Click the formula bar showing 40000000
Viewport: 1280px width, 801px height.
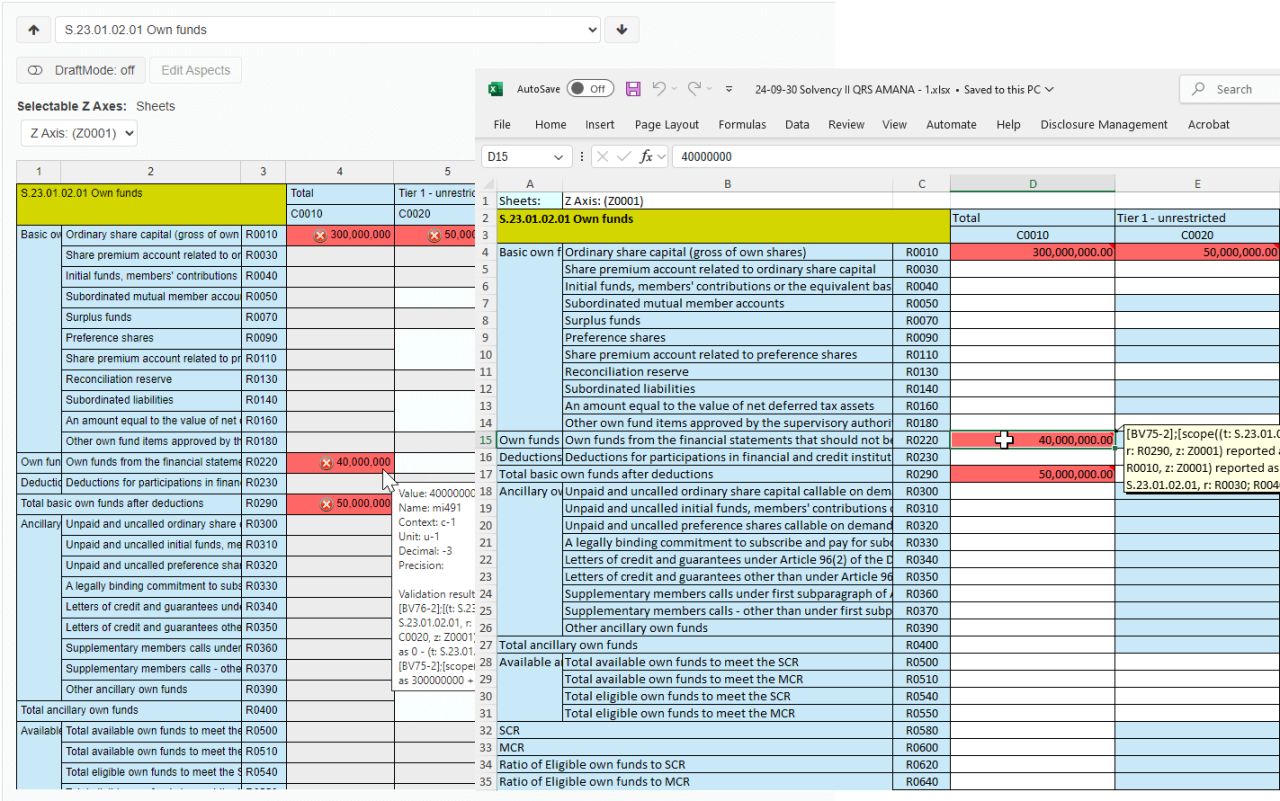pyautogui.click(x=975, y=157)
